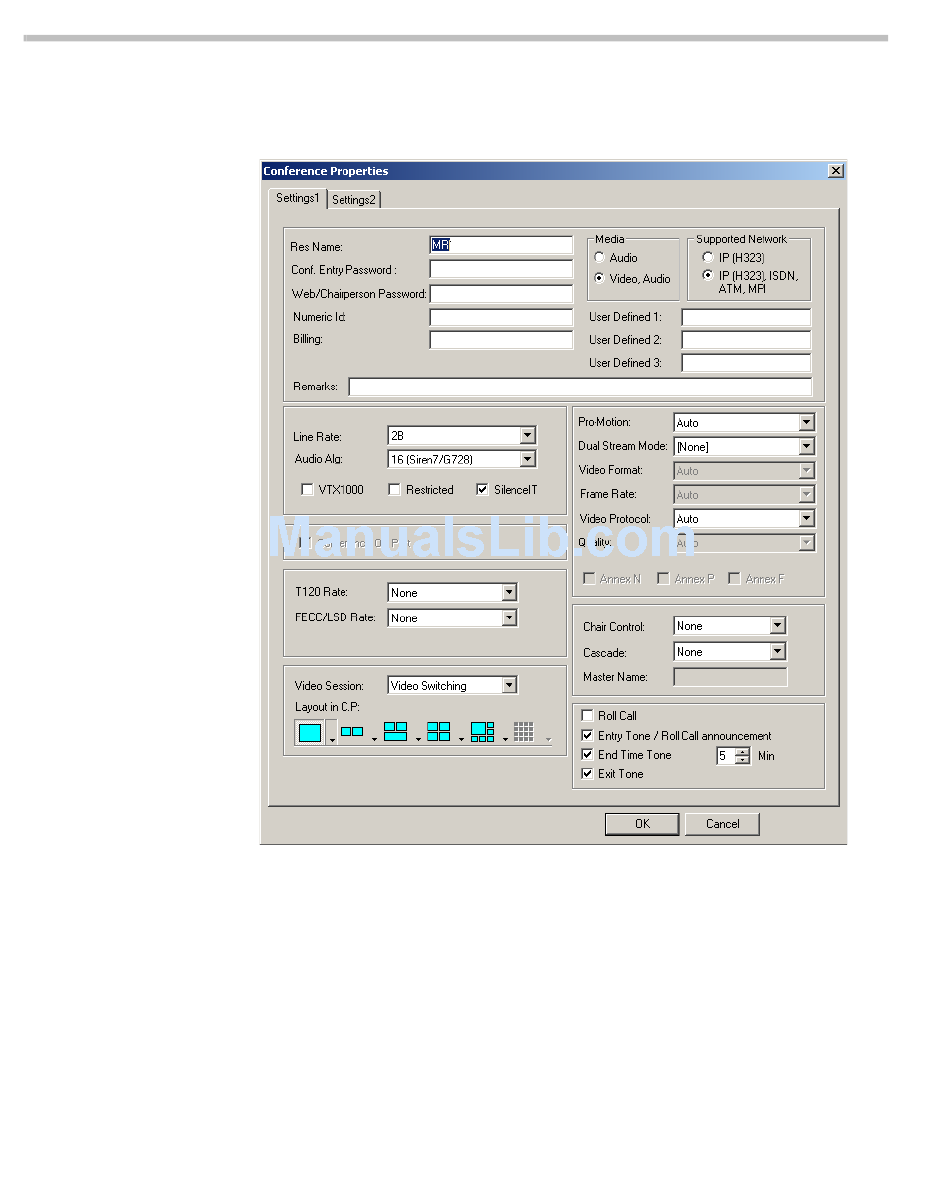This screenshot has width=950, height=1183.
Task: Select the four-window quad layout icon
Action: tap(438, 731)
